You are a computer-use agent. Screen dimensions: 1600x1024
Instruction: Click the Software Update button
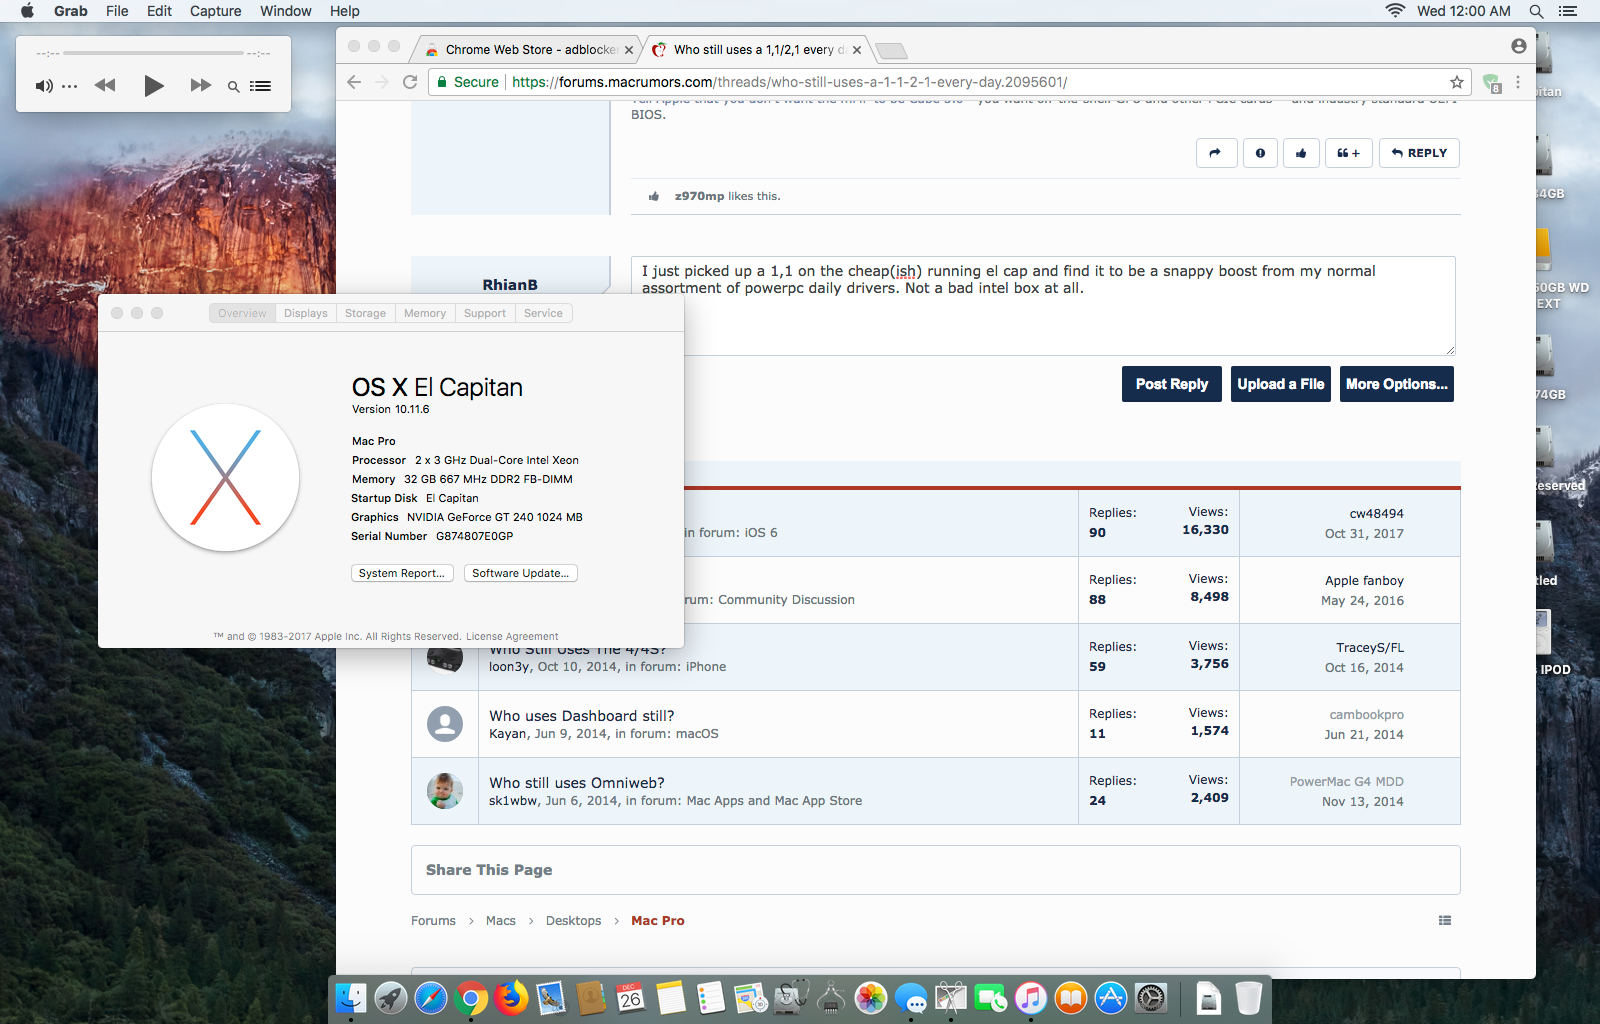[521, 573]
